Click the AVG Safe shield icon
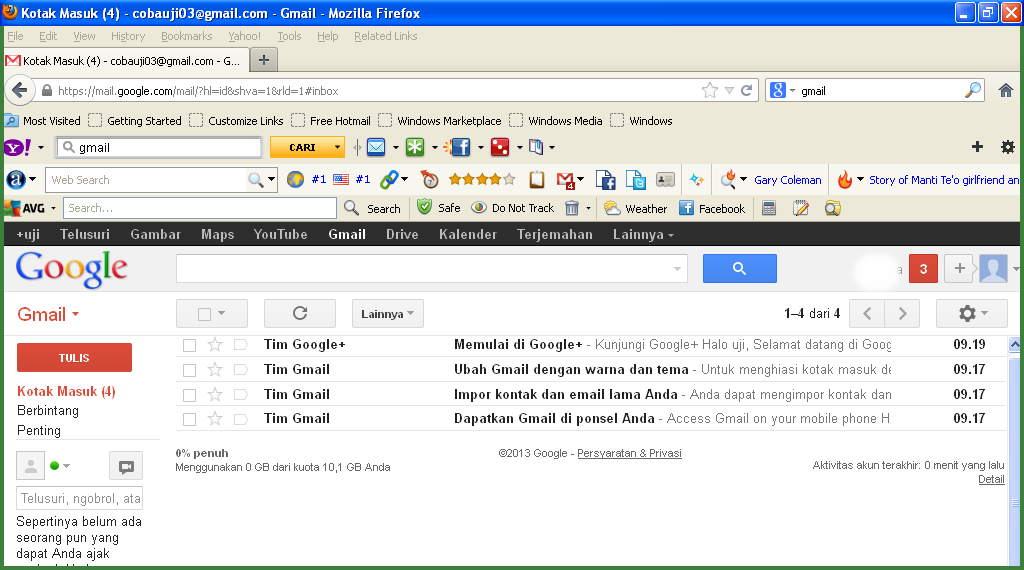The height and width of the screenshot is (570, 1024). [x=424, y=207]
